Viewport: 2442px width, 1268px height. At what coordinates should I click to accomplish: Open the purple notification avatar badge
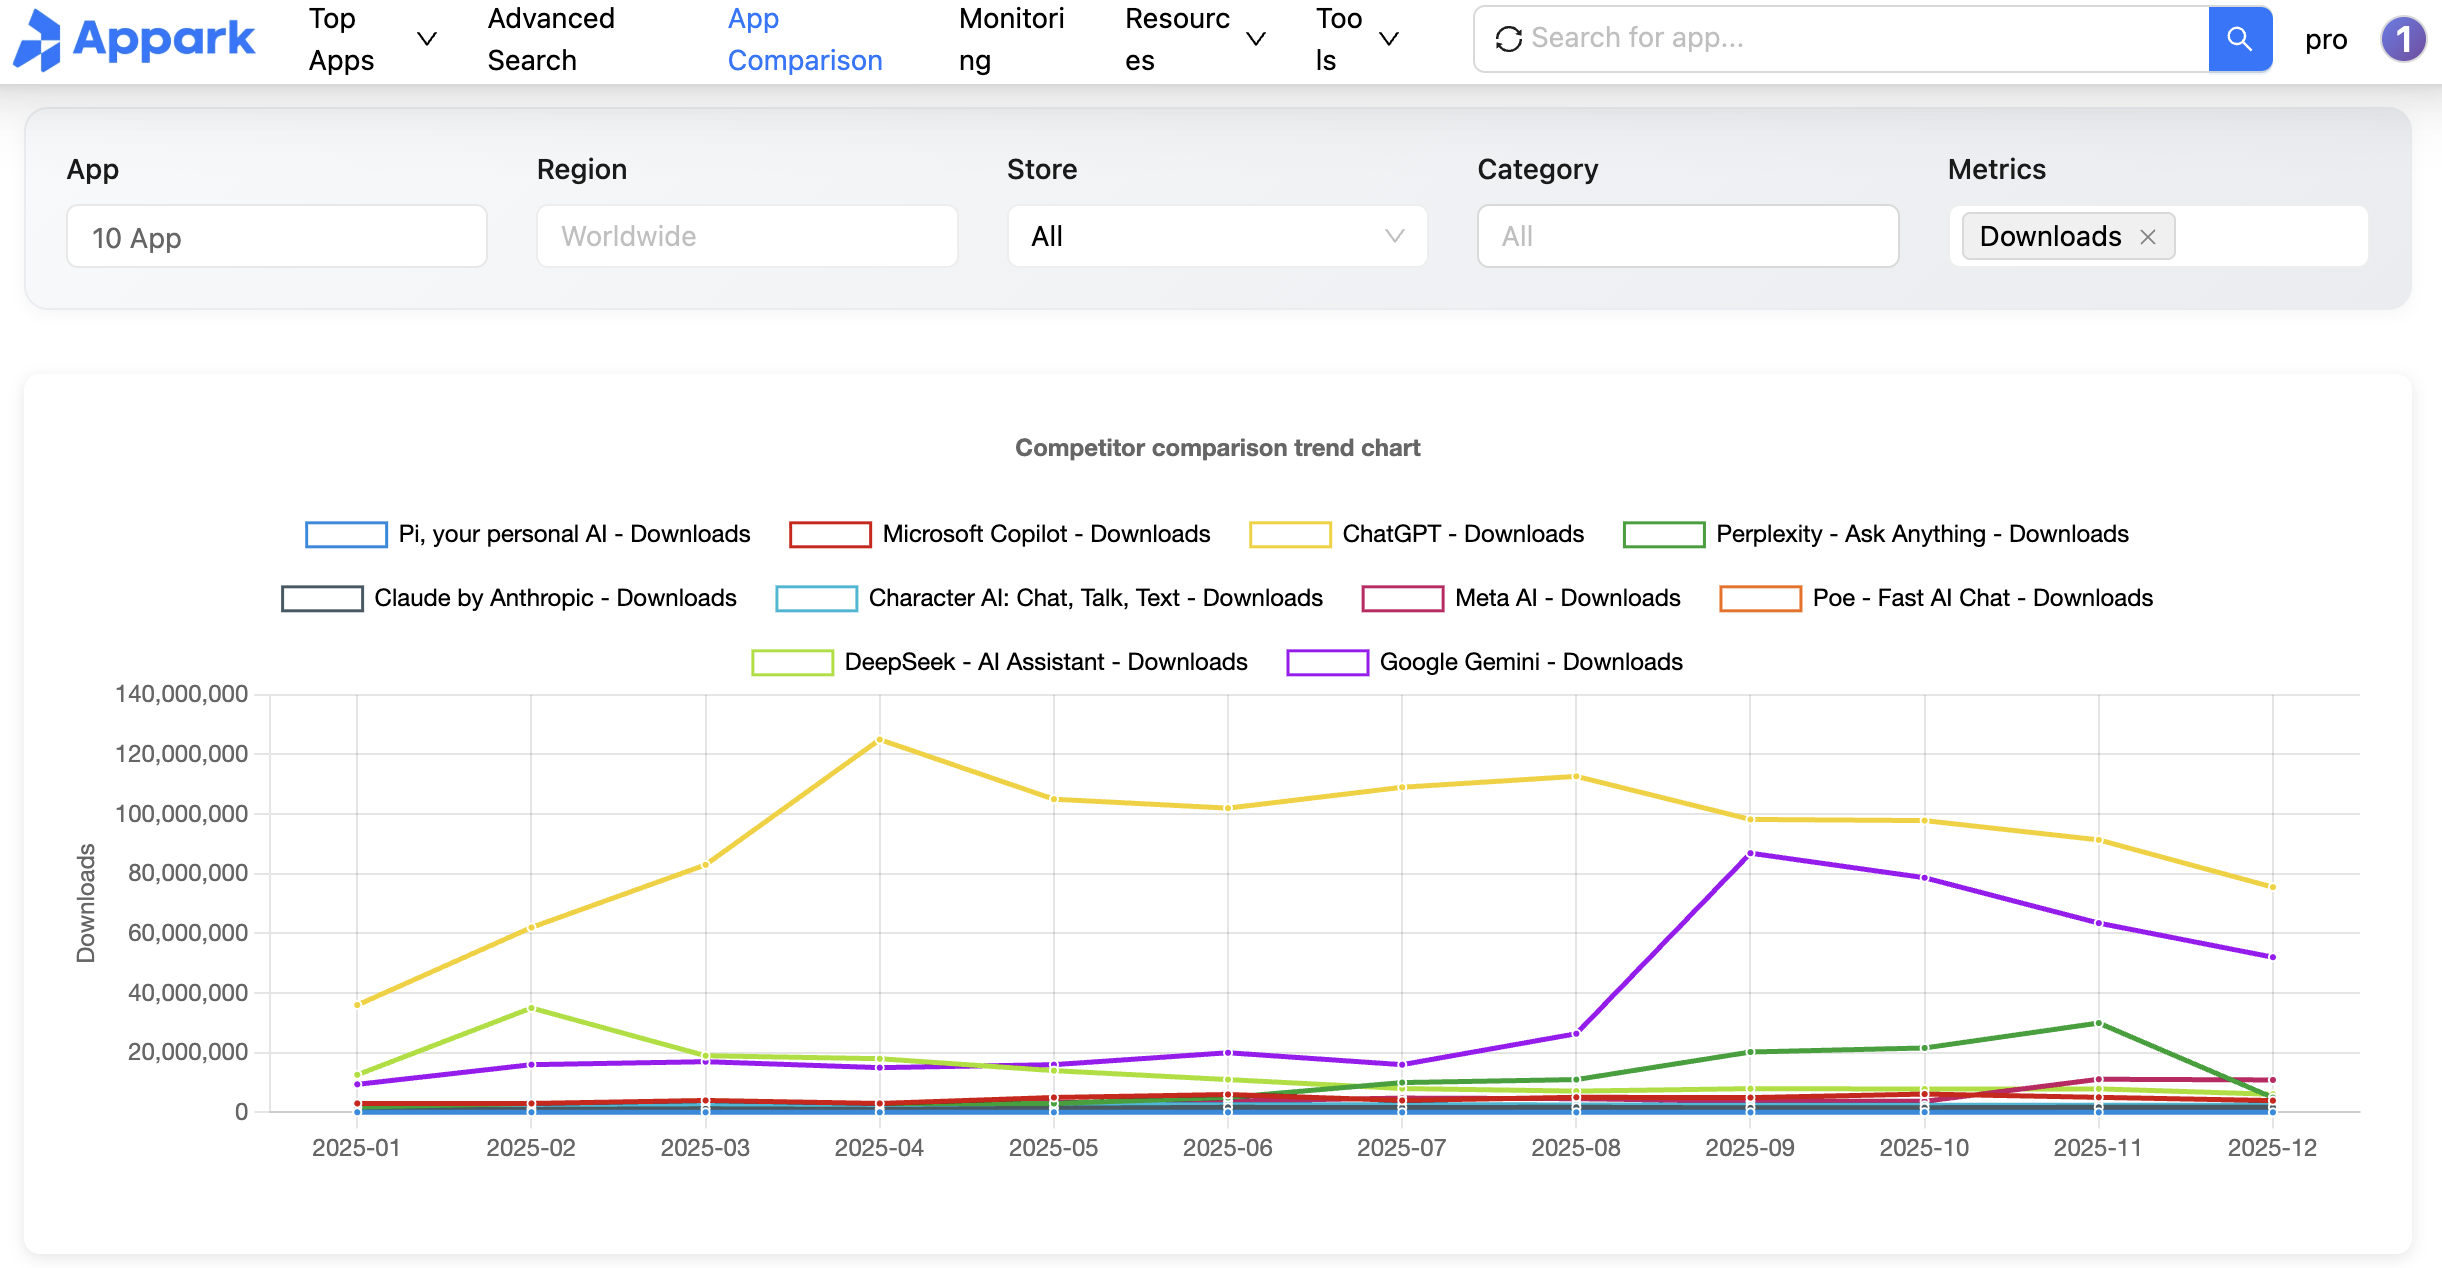(x=2402, y=40)
